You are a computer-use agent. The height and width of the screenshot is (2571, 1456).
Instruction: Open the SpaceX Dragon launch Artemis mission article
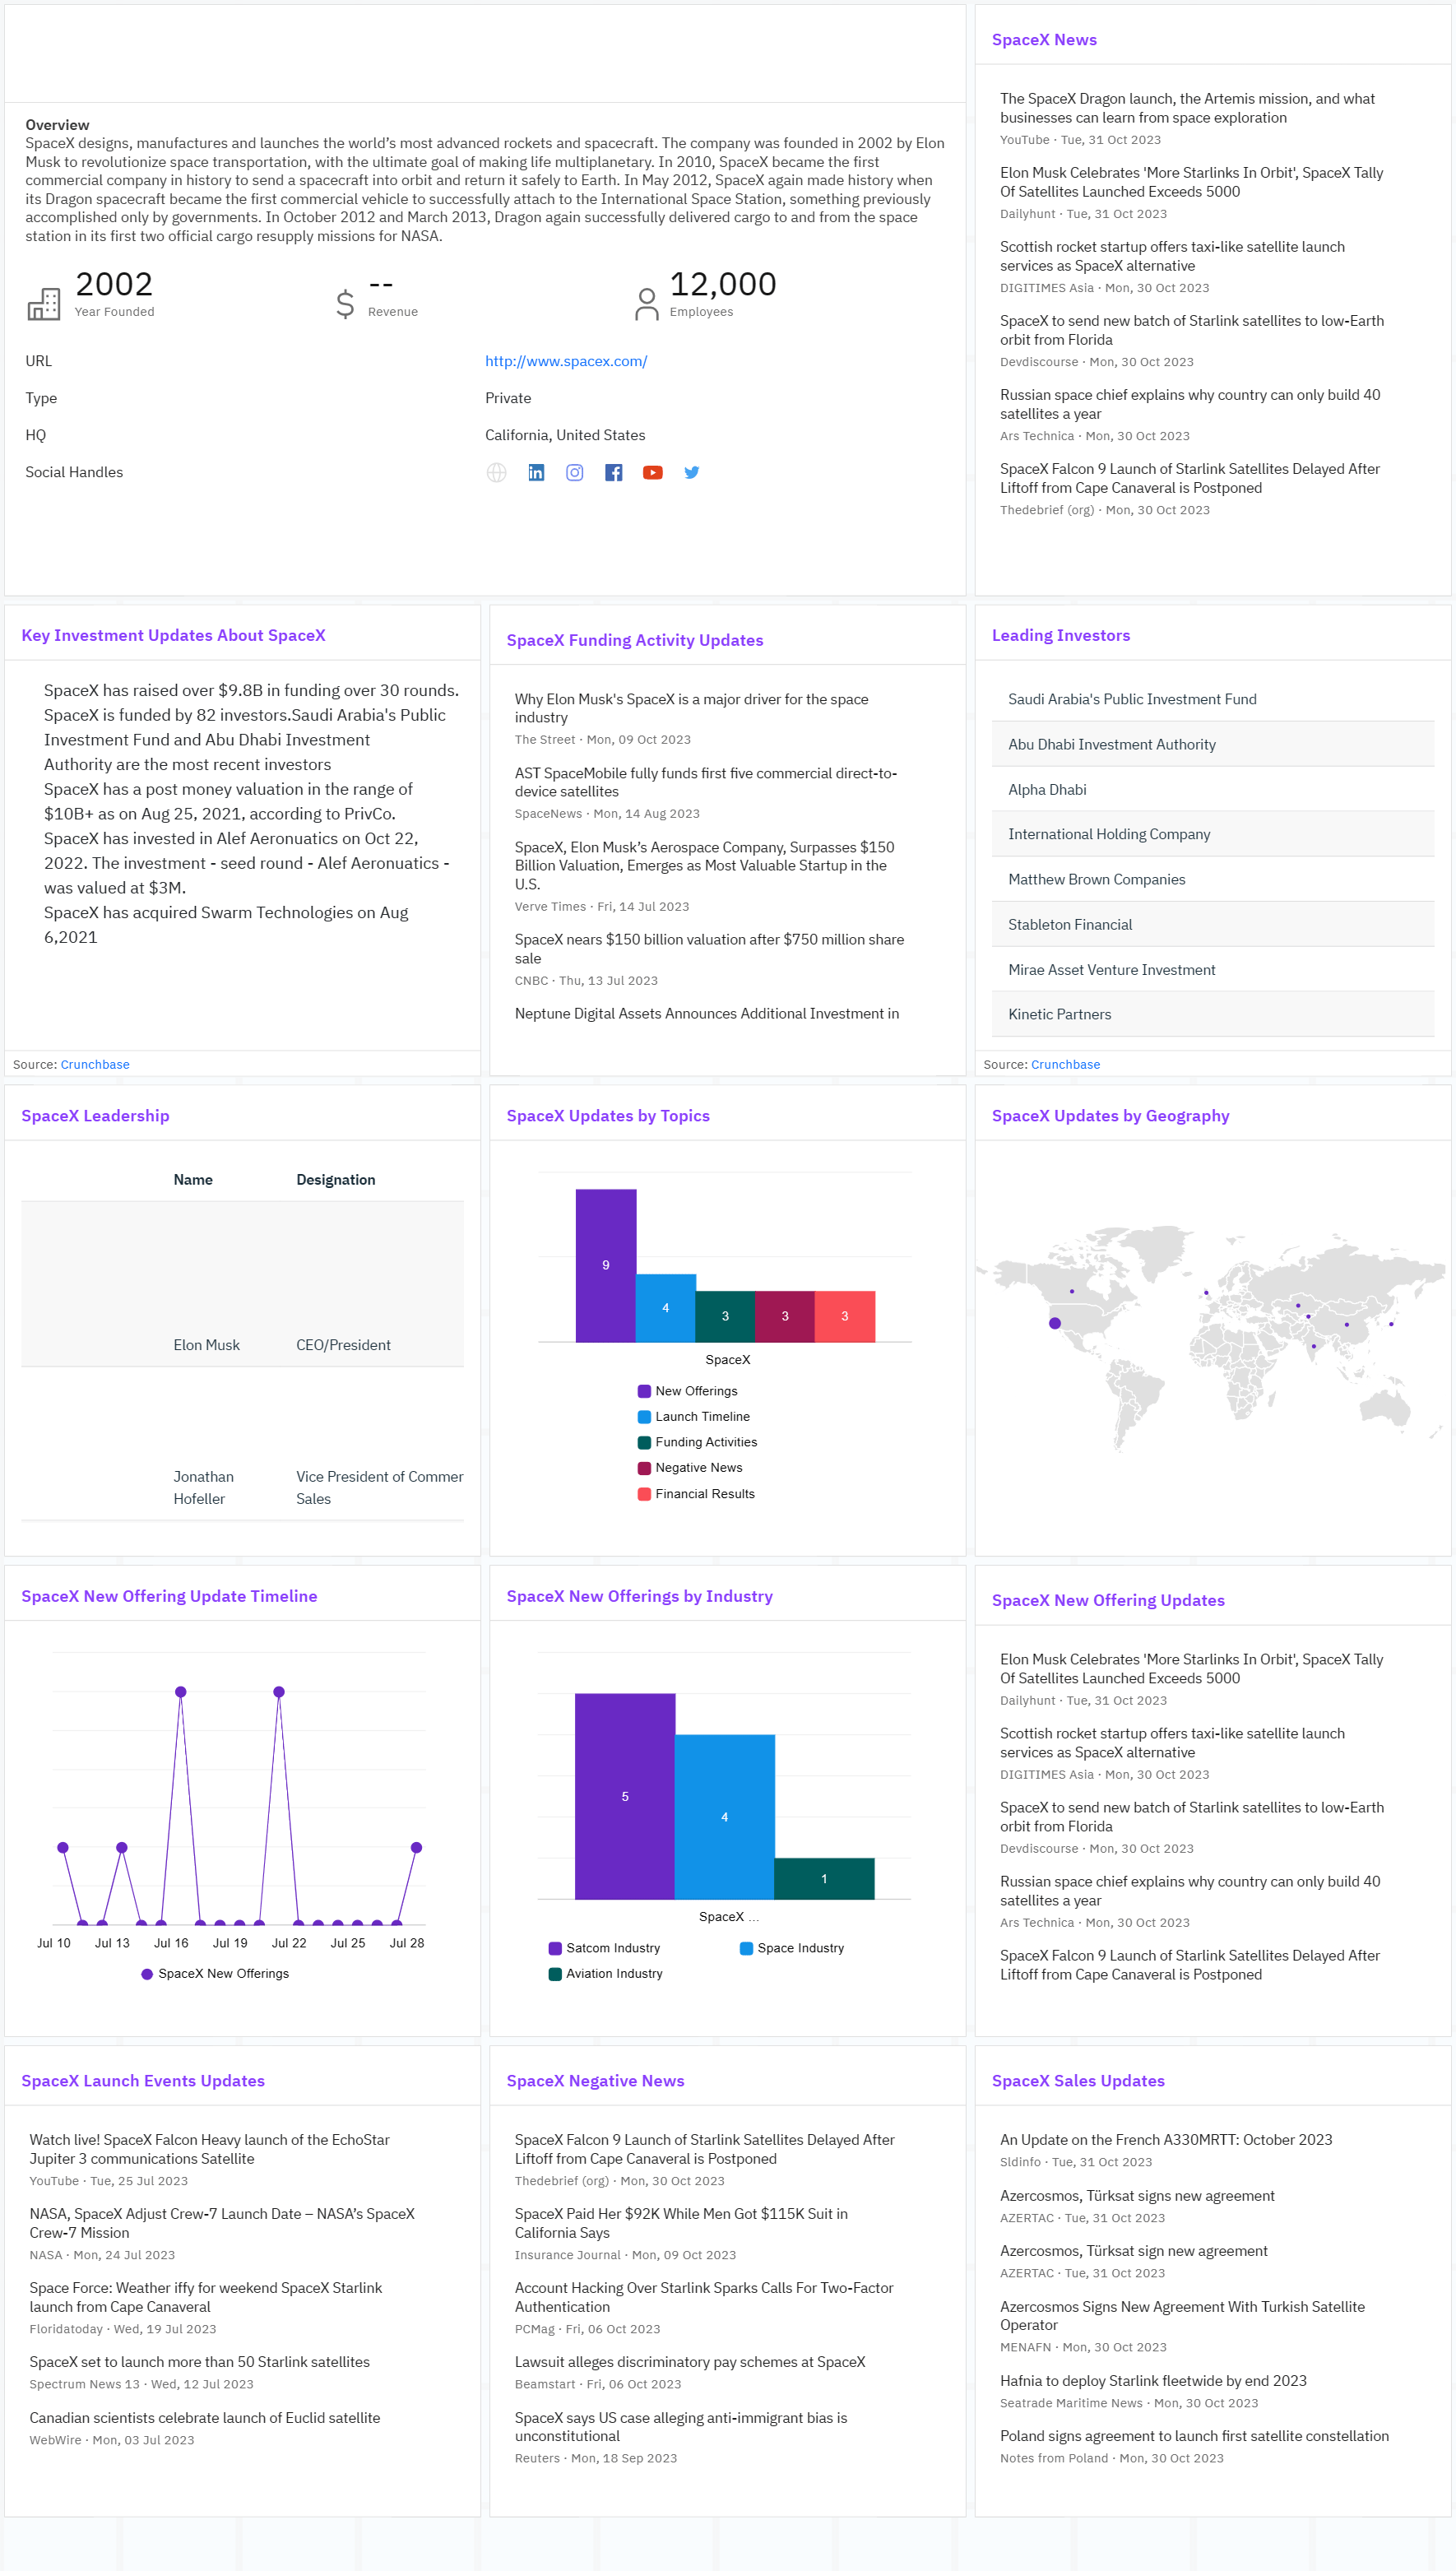(1187, 108)
